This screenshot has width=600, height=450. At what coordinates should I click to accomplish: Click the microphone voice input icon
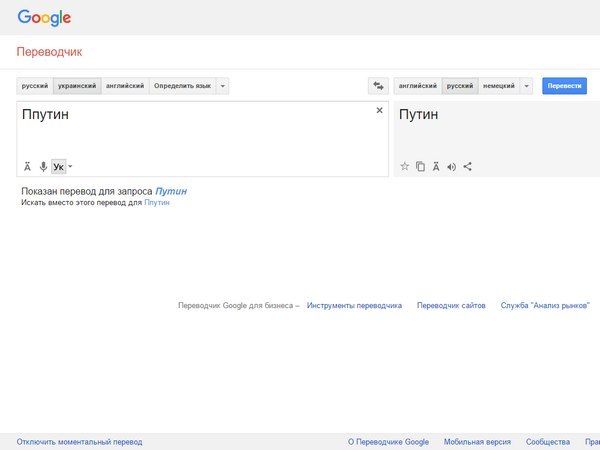43,166
